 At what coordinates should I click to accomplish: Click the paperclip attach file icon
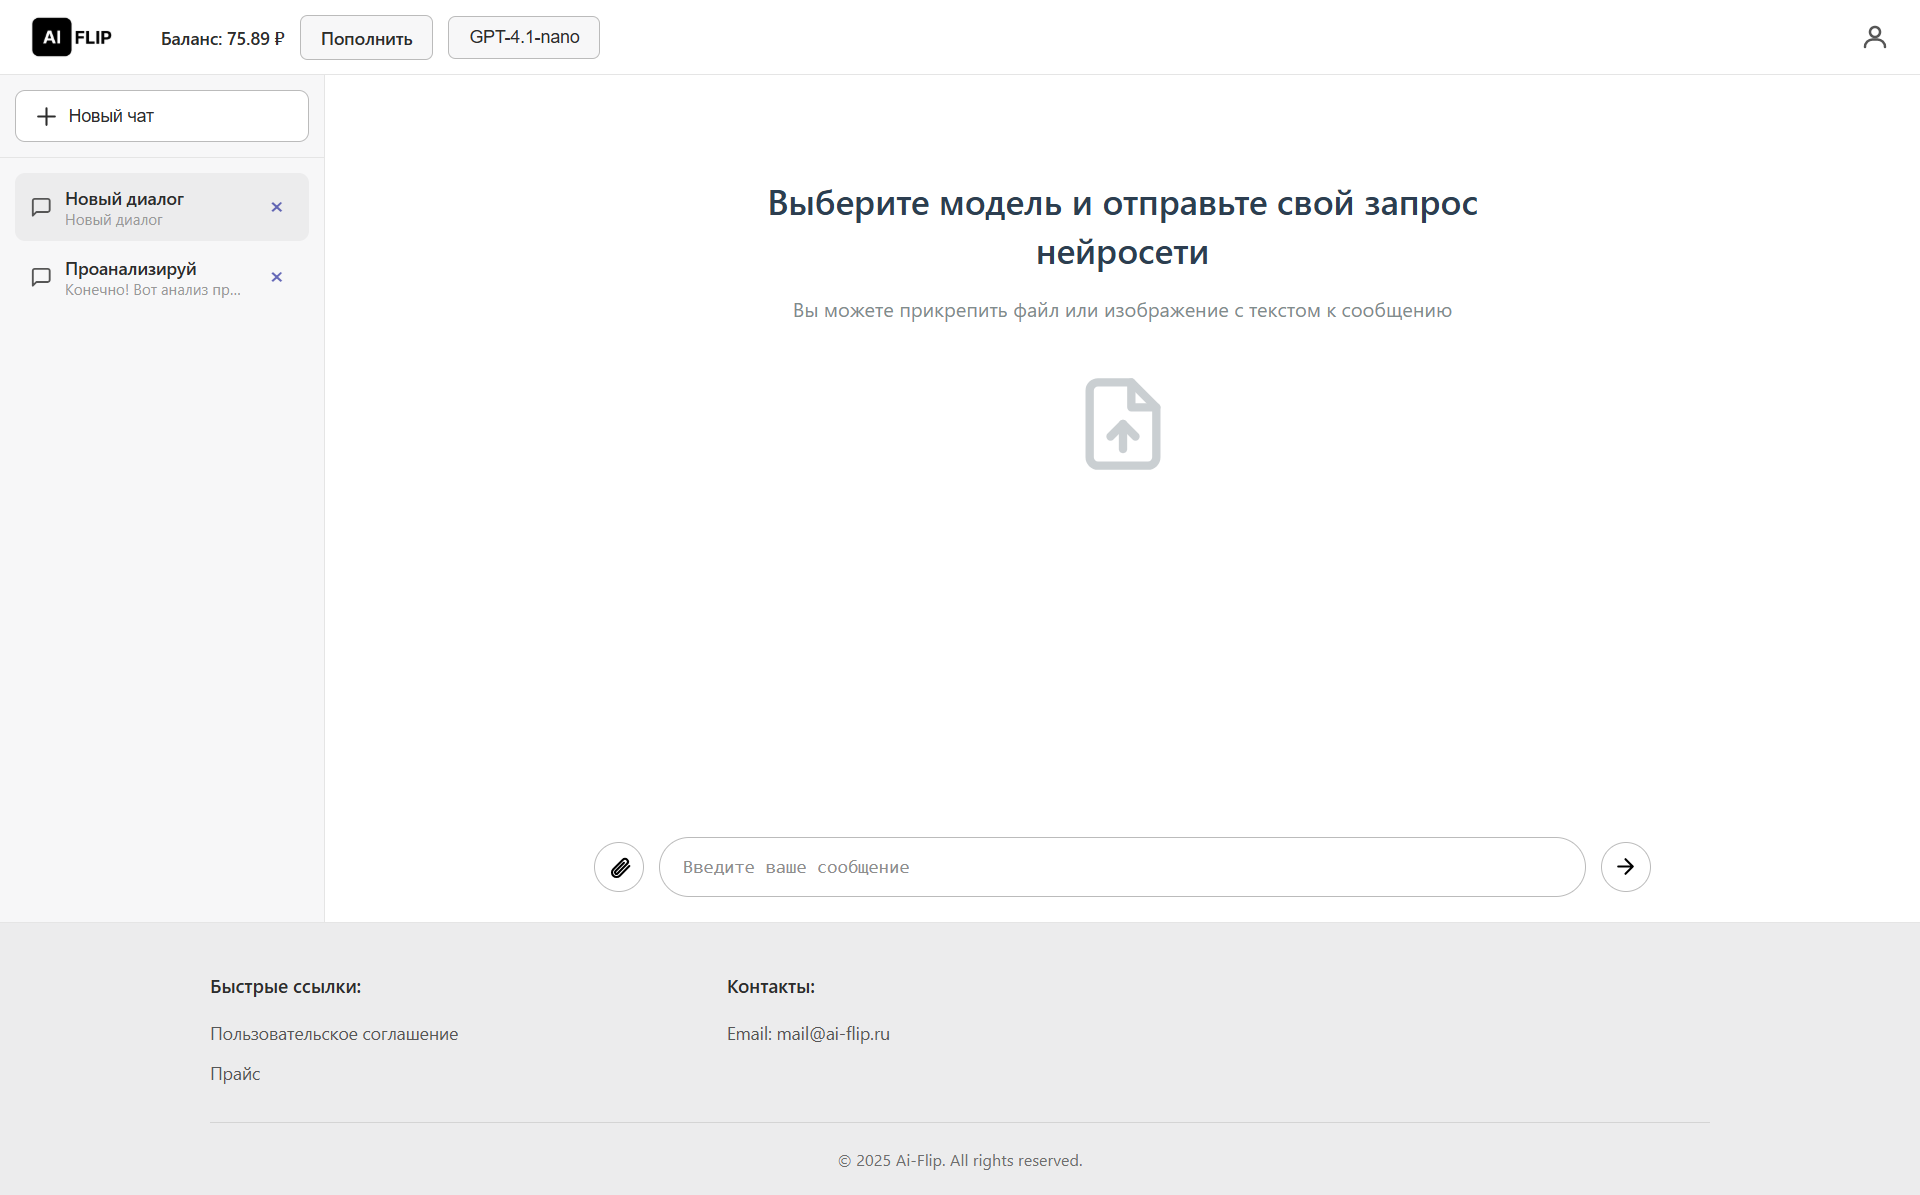619,867
